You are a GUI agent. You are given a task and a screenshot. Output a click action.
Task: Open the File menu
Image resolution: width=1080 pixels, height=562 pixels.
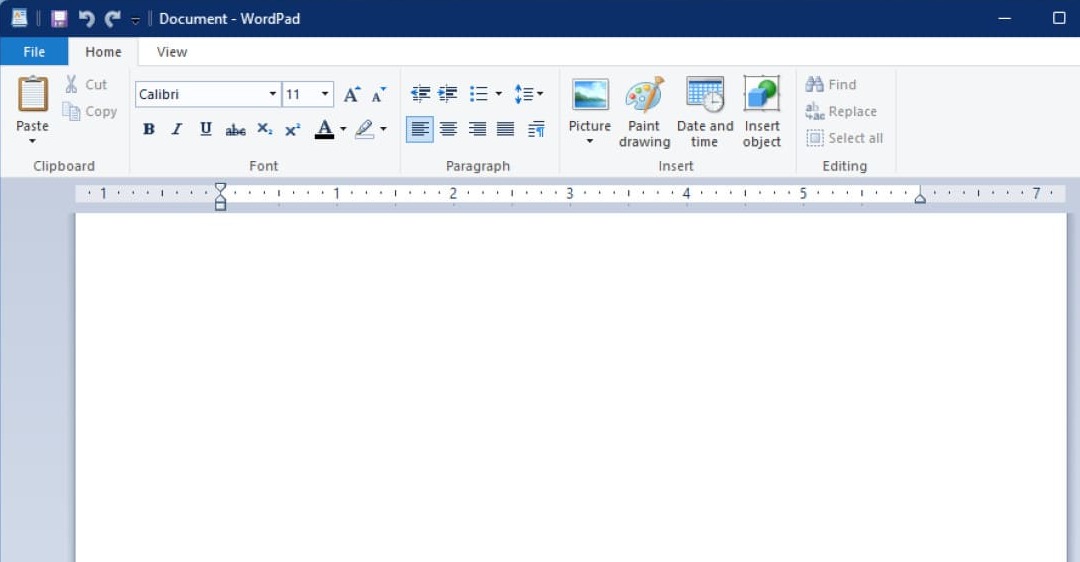coord(34,52)
